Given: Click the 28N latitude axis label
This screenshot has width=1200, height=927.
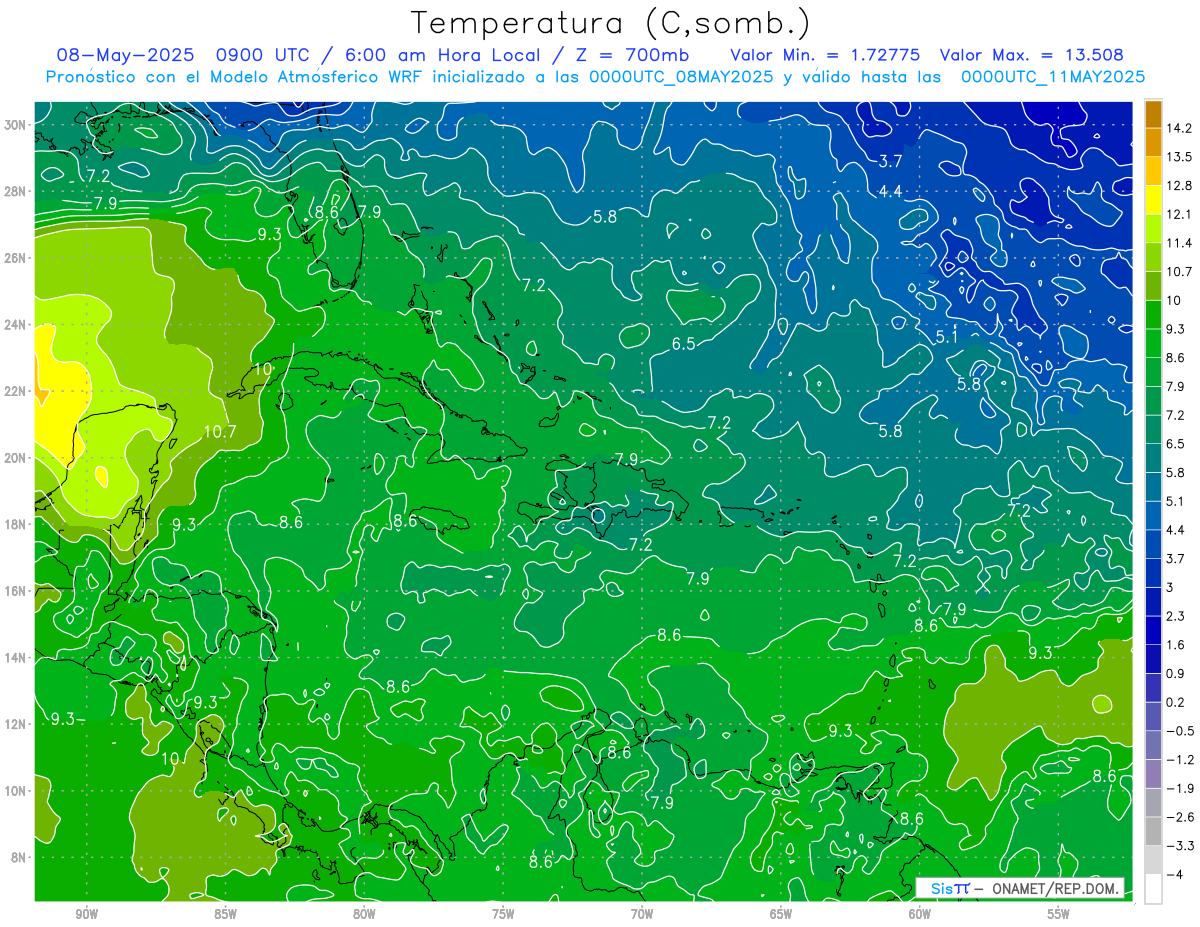Looking at the screenshot, I should (14, 191).
